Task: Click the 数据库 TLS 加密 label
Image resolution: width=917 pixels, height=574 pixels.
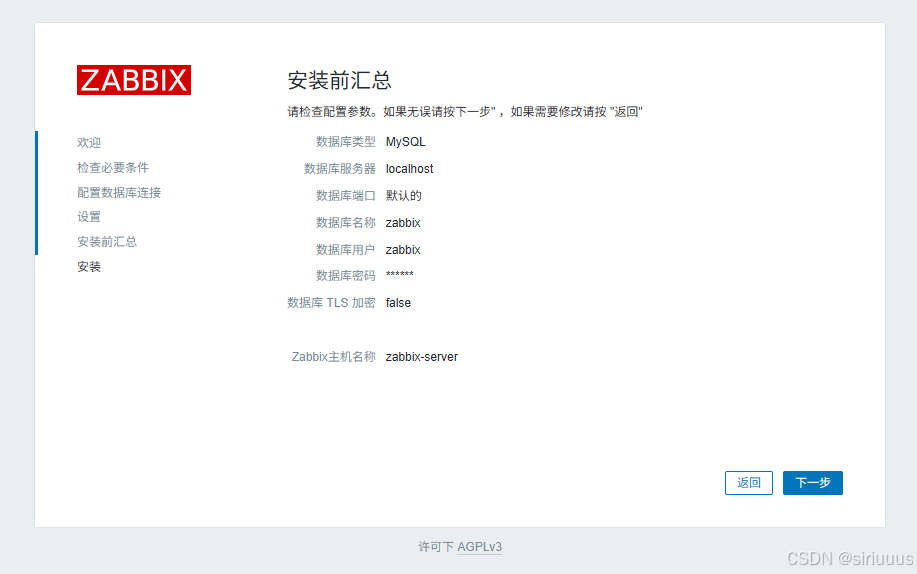Action: [332, 303]
